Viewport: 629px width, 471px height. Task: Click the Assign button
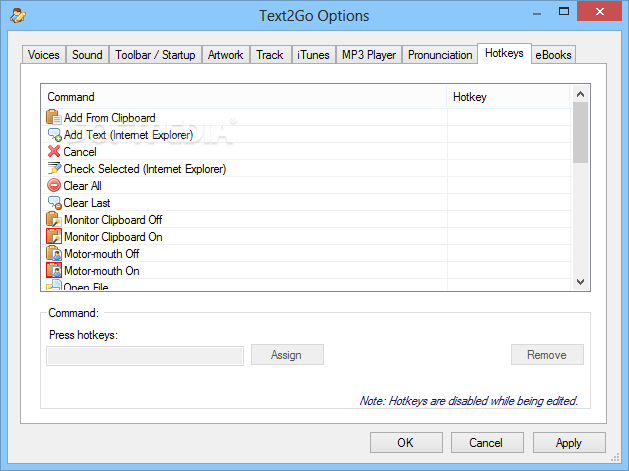287,355
